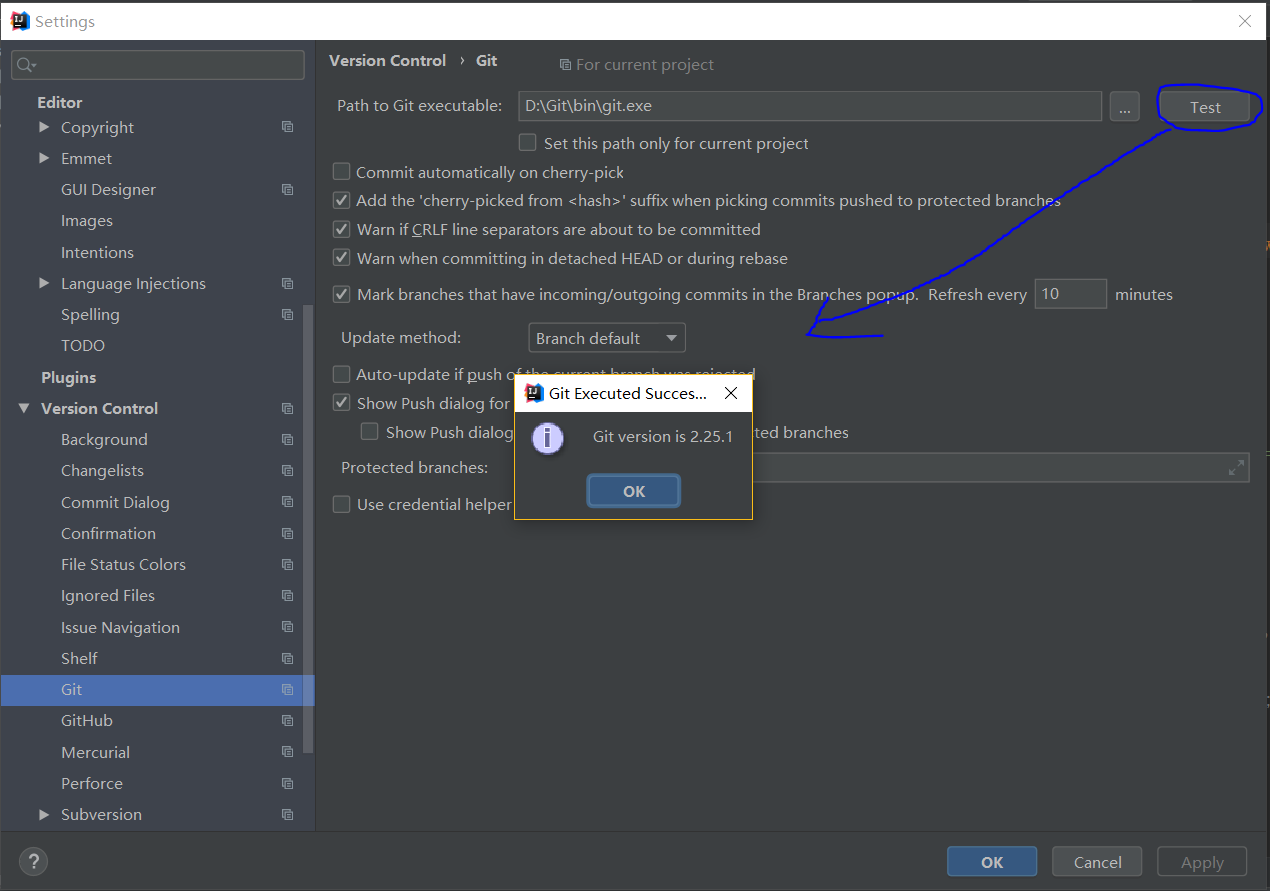
Task: Click the project-level icon beside GUI Designer
Action: 288,189
